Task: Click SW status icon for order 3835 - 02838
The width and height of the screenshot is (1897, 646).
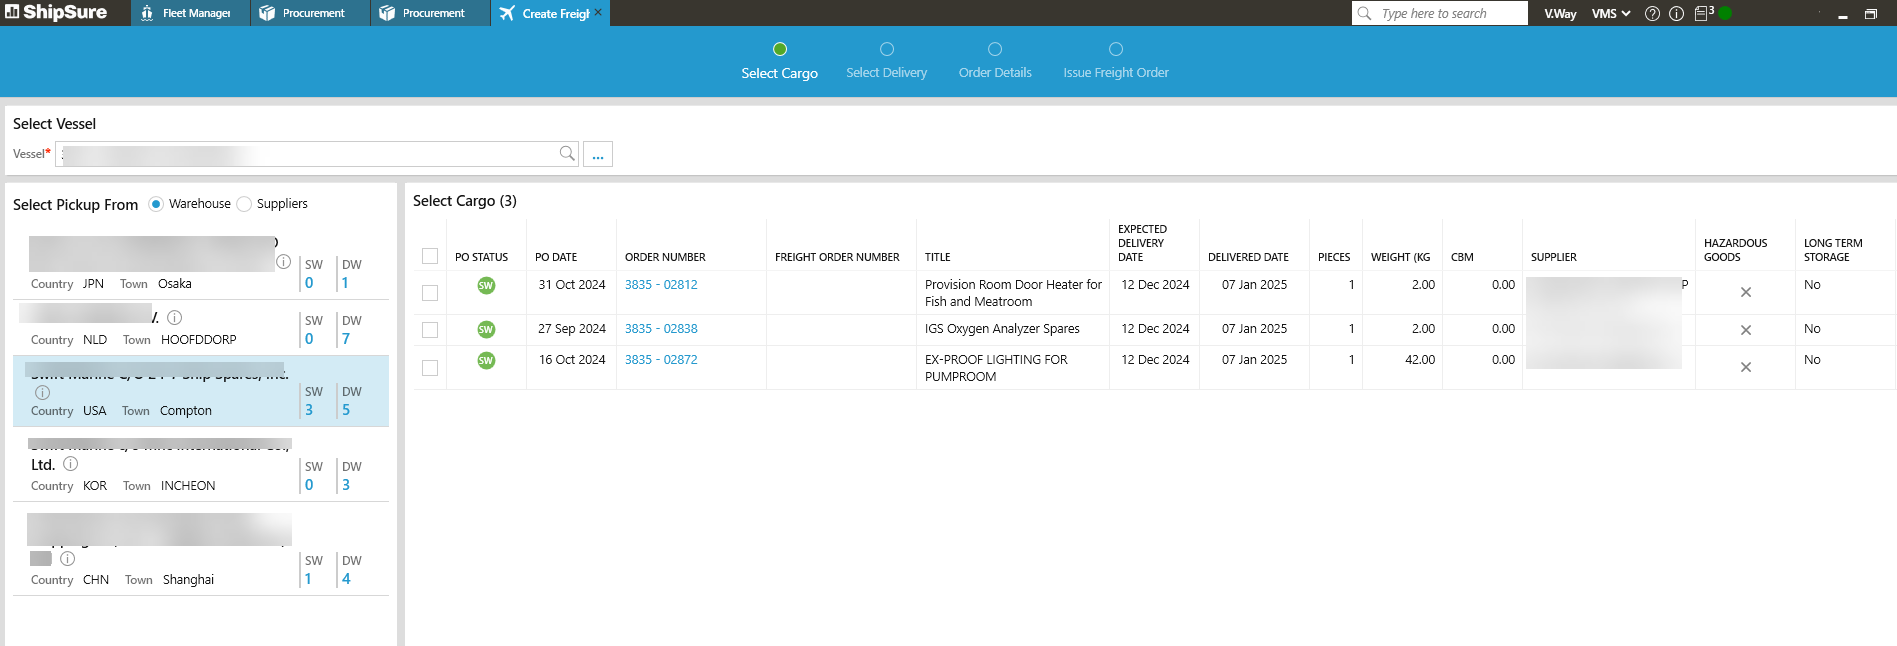Action: pos(486,329)
